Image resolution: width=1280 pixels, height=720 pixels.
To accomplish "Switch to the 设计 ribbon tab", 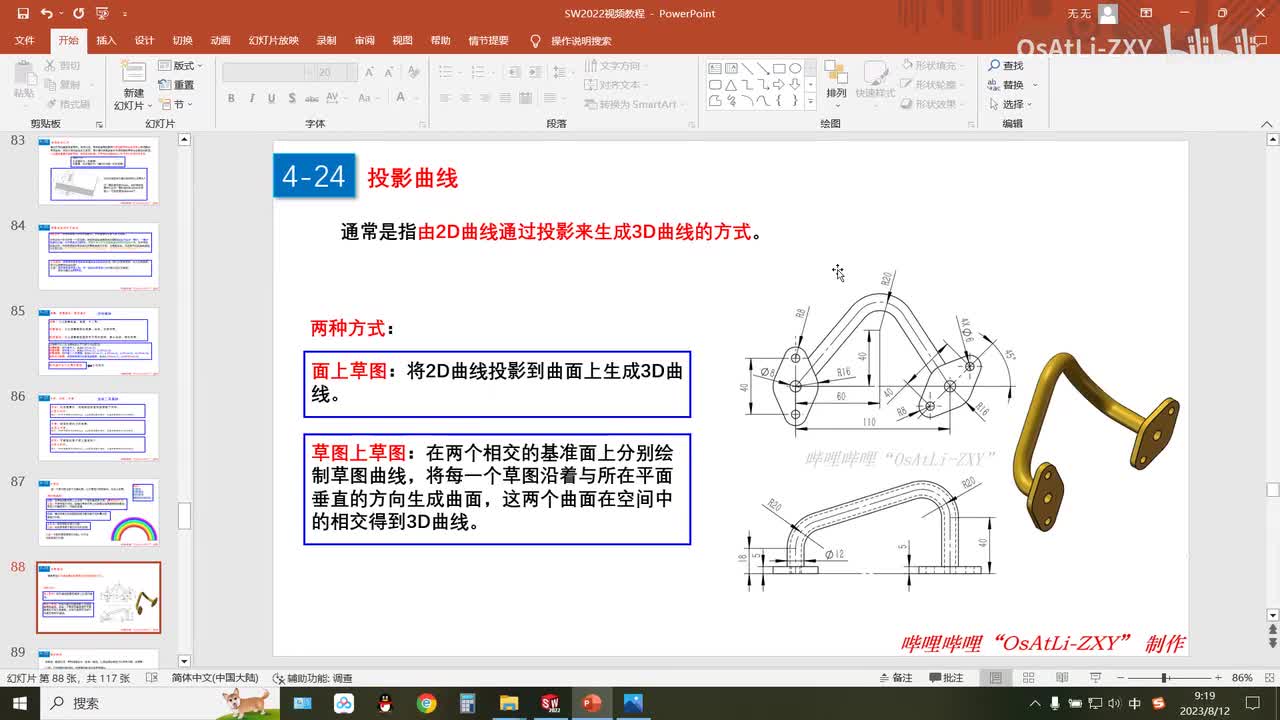I will [x=144, y=41].
